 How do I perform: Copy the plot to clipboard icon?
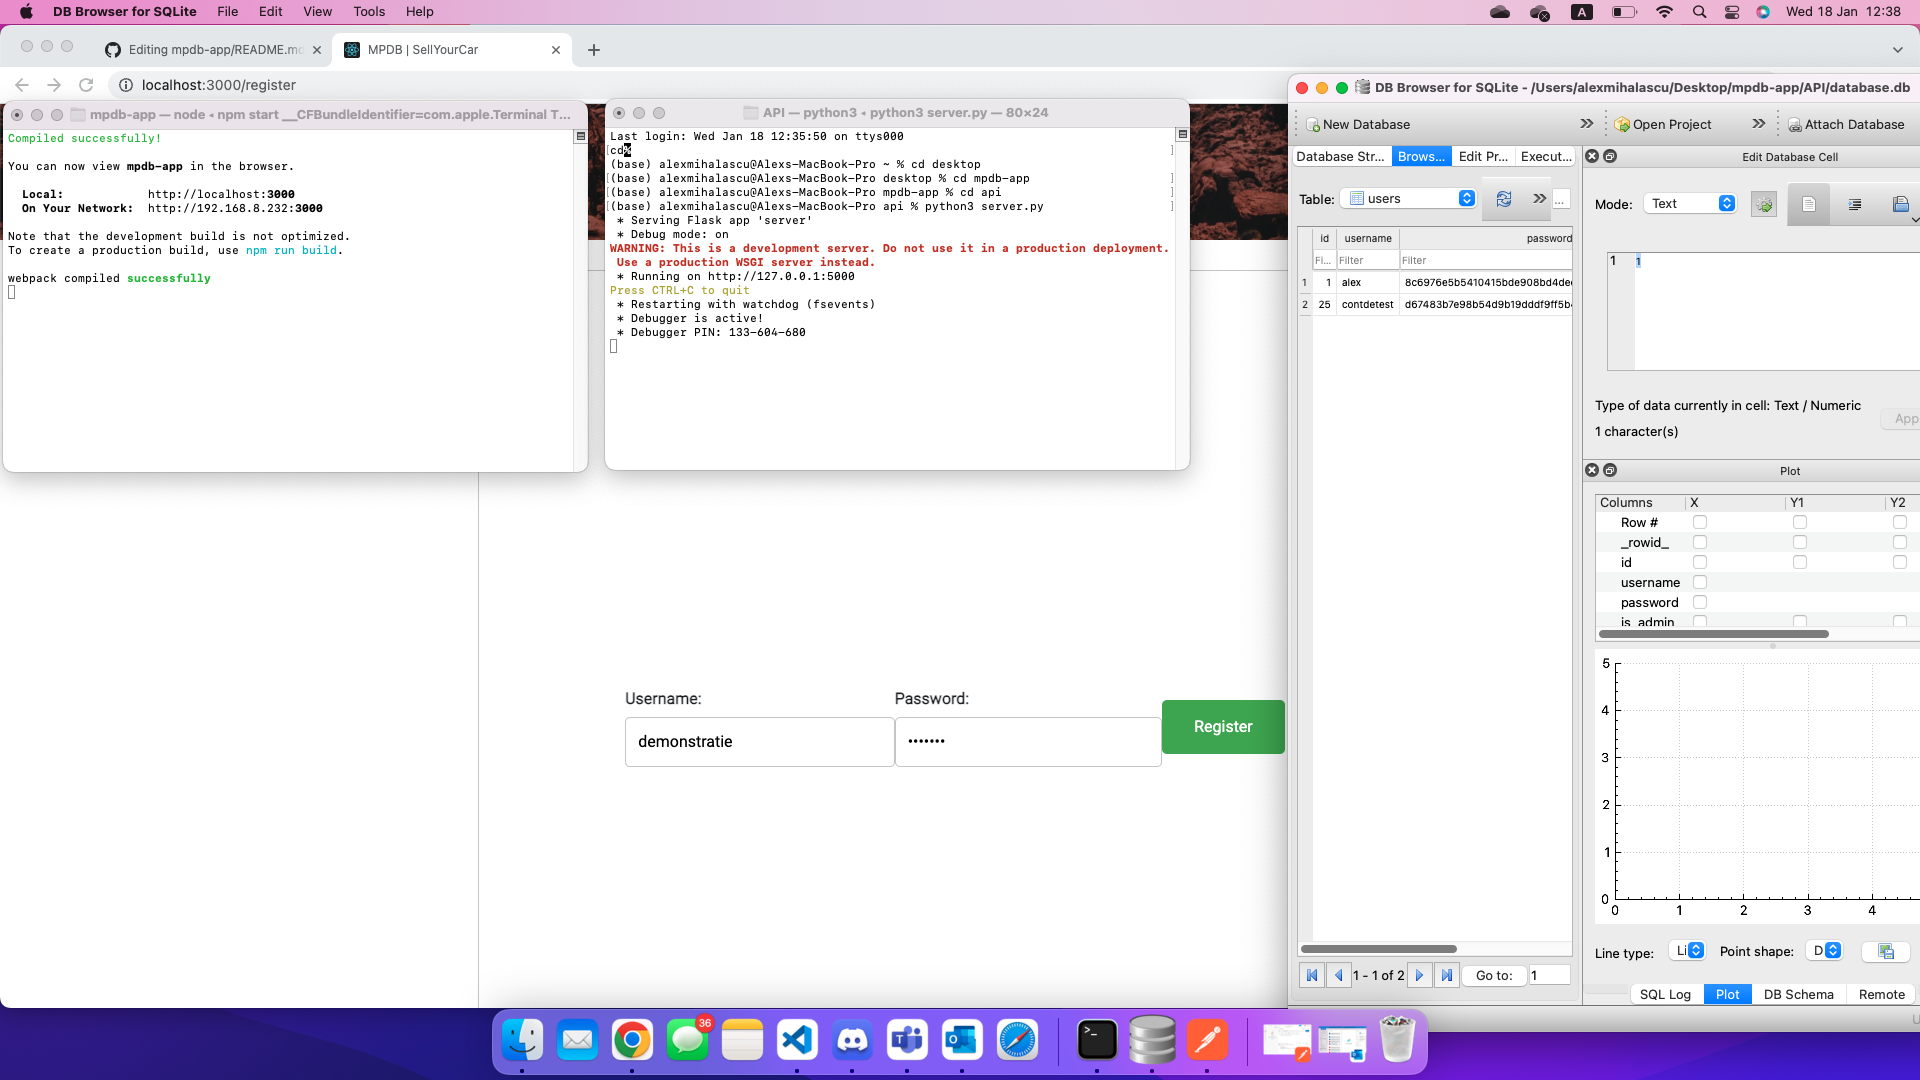pyautogui.click(x=1886, y=951)
